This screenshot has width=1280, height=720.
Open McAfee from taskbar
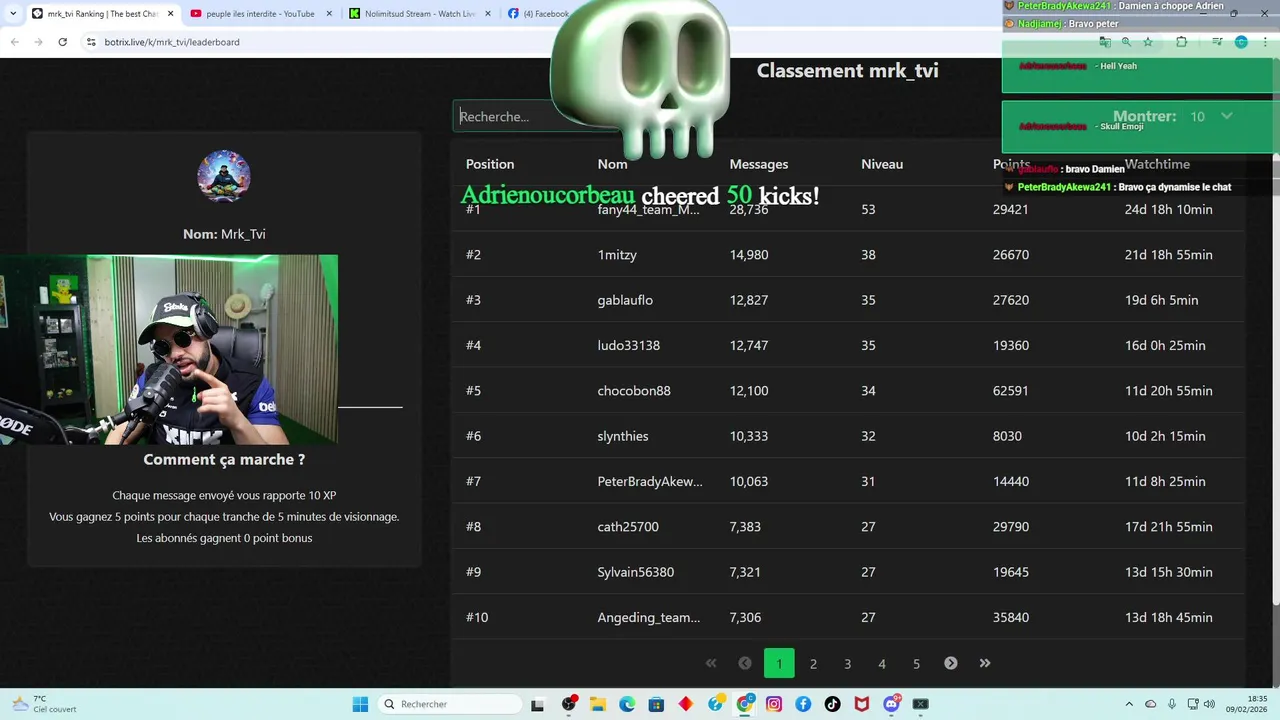(x=862, y=704)
